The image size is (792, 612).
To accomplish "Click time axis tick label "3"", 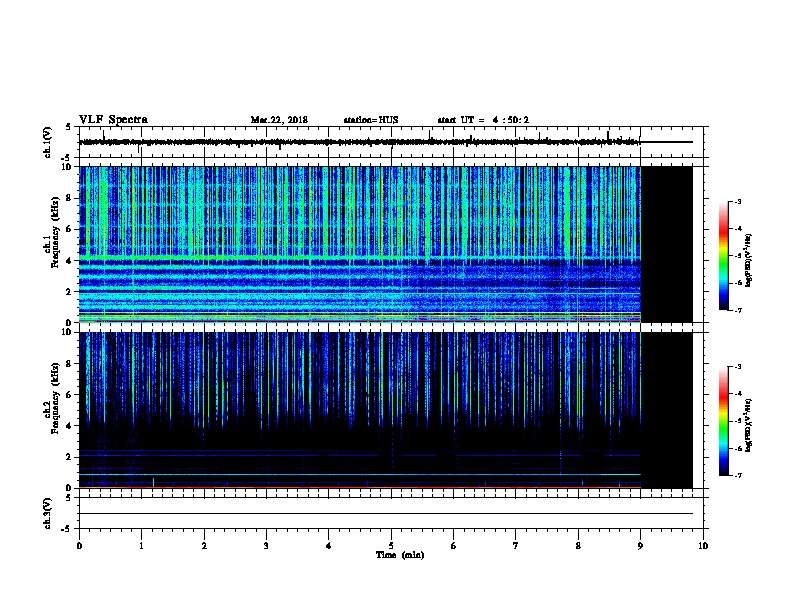I will point(266,545).
